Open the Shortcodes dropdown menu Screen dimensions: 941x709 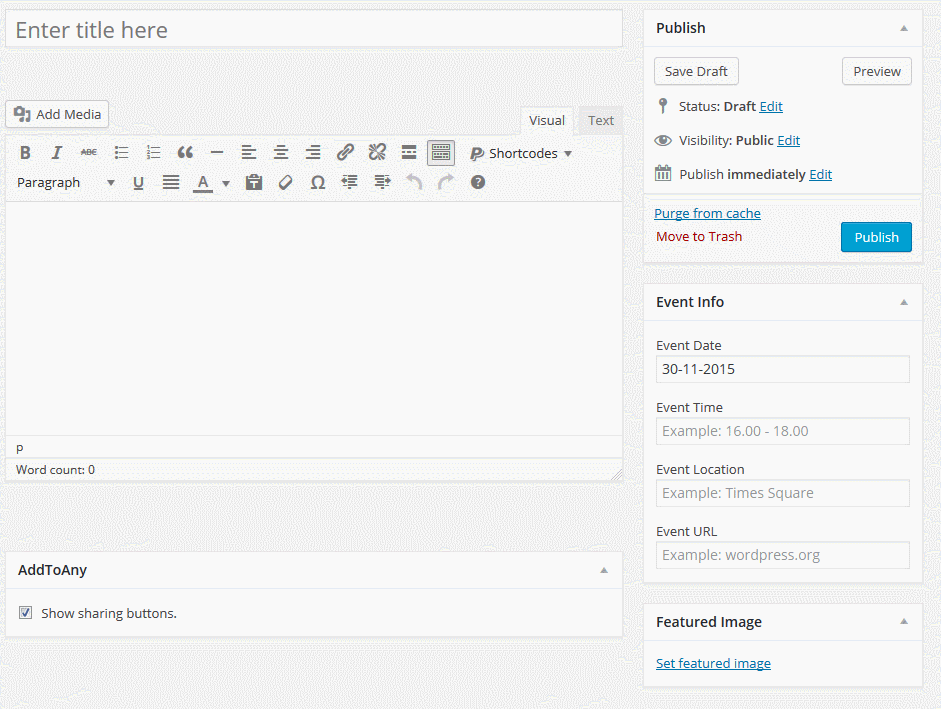(521, 153)
